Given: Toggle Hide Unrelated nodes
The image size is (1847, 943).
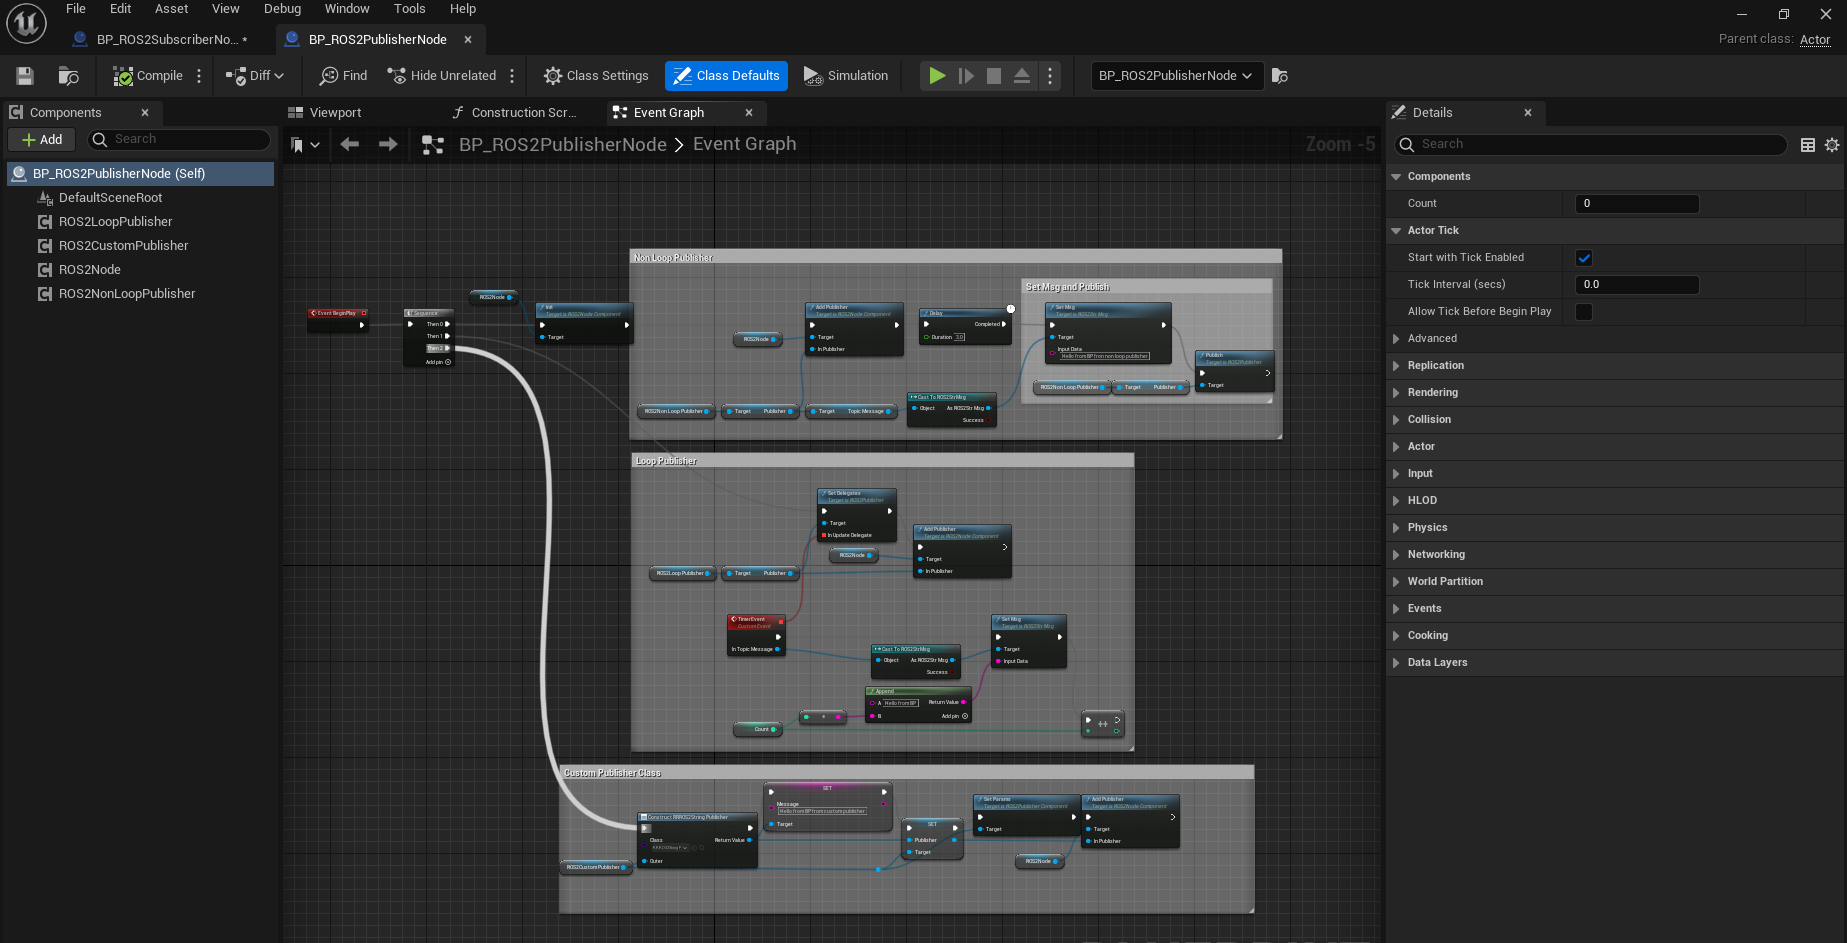Looking at the screenshot, I should click(441, 76).
